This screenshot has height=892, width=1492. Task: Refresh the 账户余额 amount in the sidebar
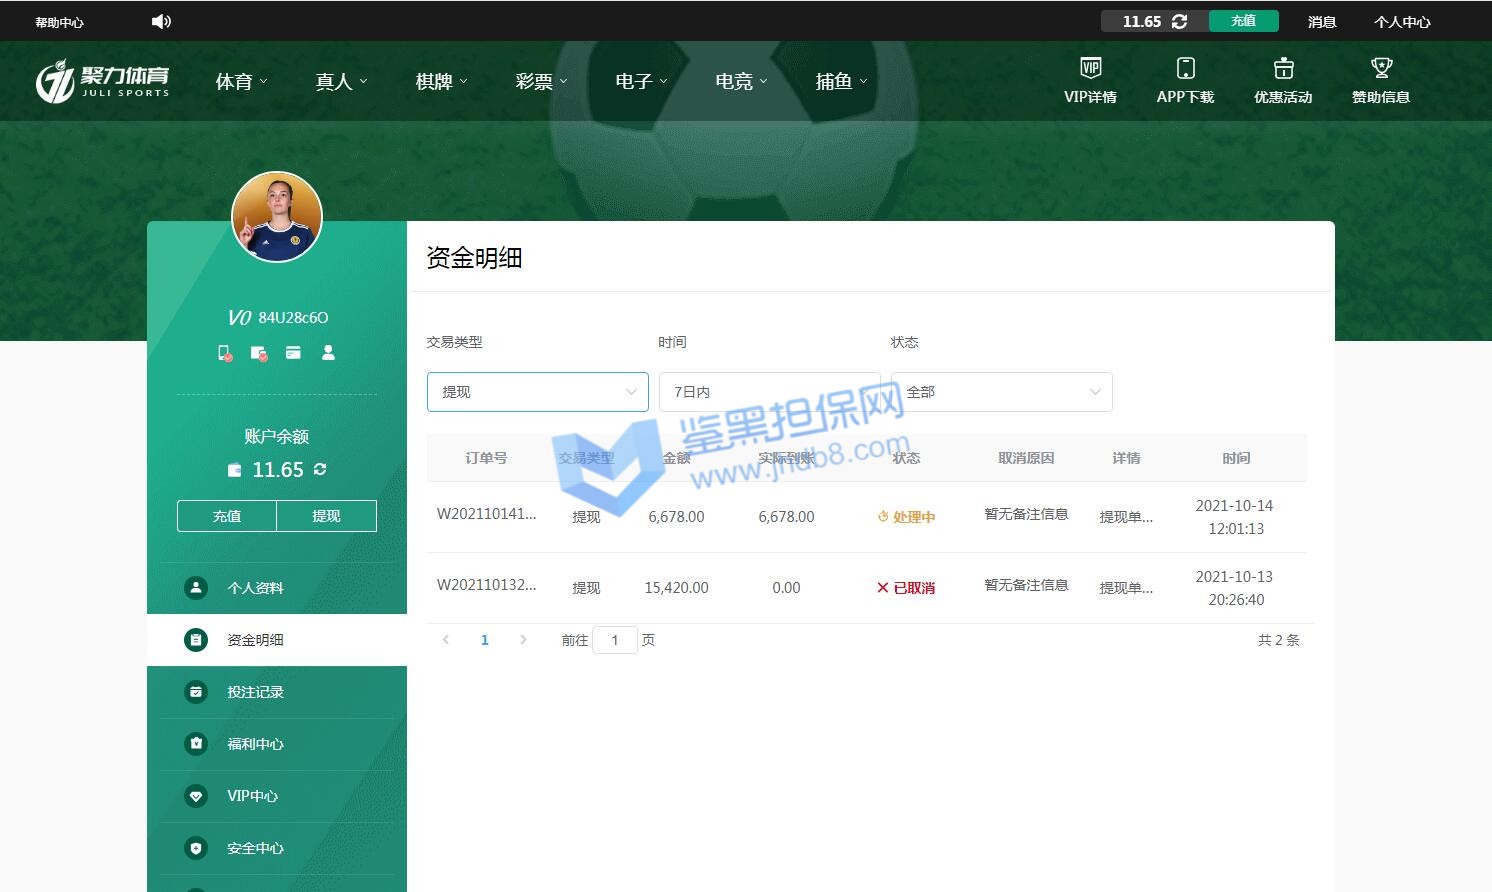[x=320, y=469]
